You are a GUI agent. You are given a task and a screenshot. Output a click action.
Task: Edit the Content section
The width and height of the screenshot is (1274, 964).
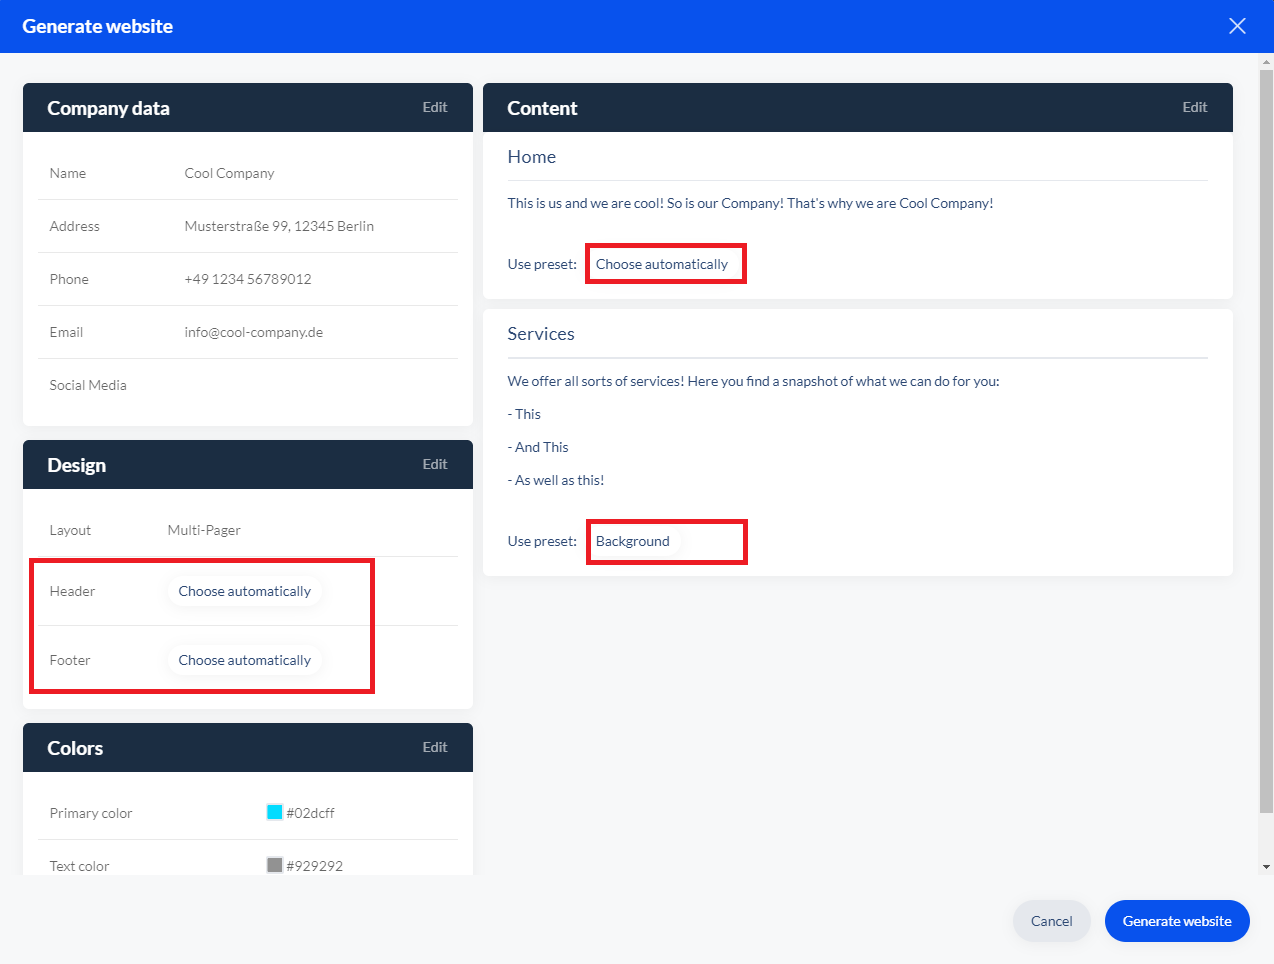tap(1194, 107)
